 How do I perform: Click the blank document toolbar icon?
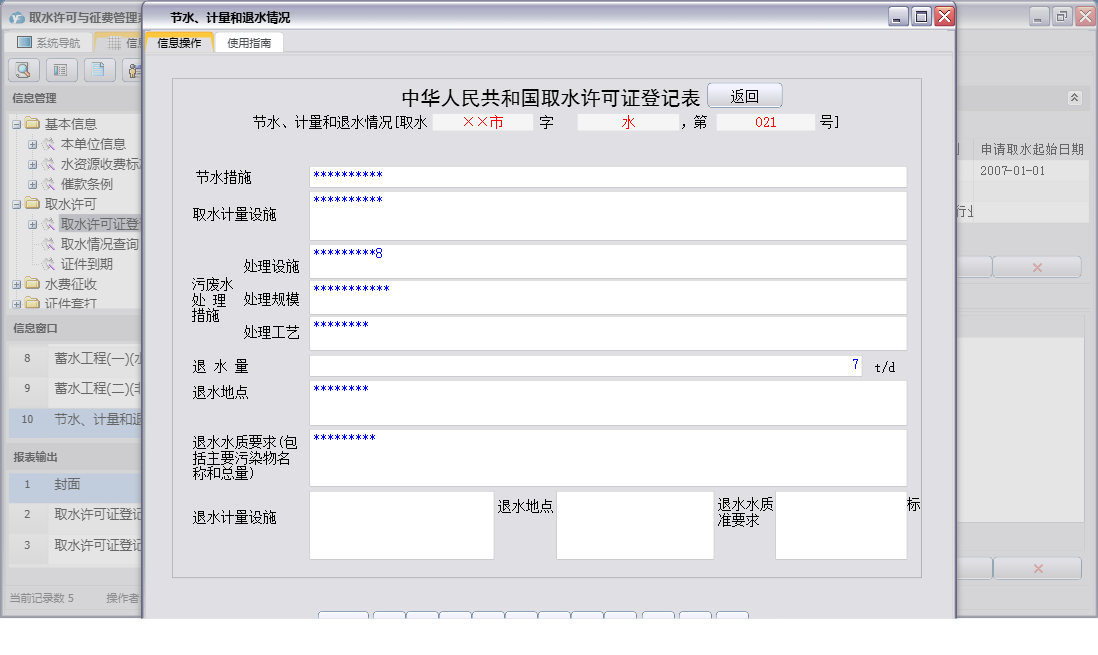pyautogui.click(x=98, y=70)
